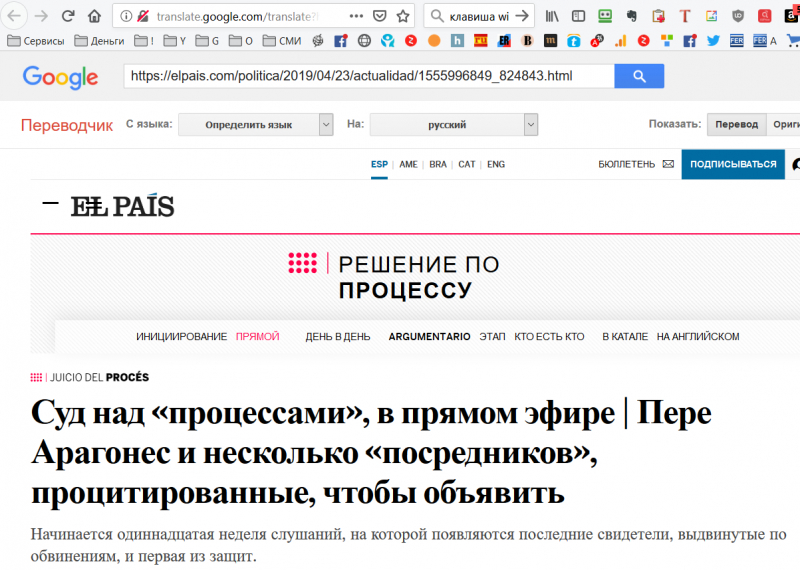Open the page actions three-dot menu
The height and width of the screenshot is (570, 800).
(356, 16)
